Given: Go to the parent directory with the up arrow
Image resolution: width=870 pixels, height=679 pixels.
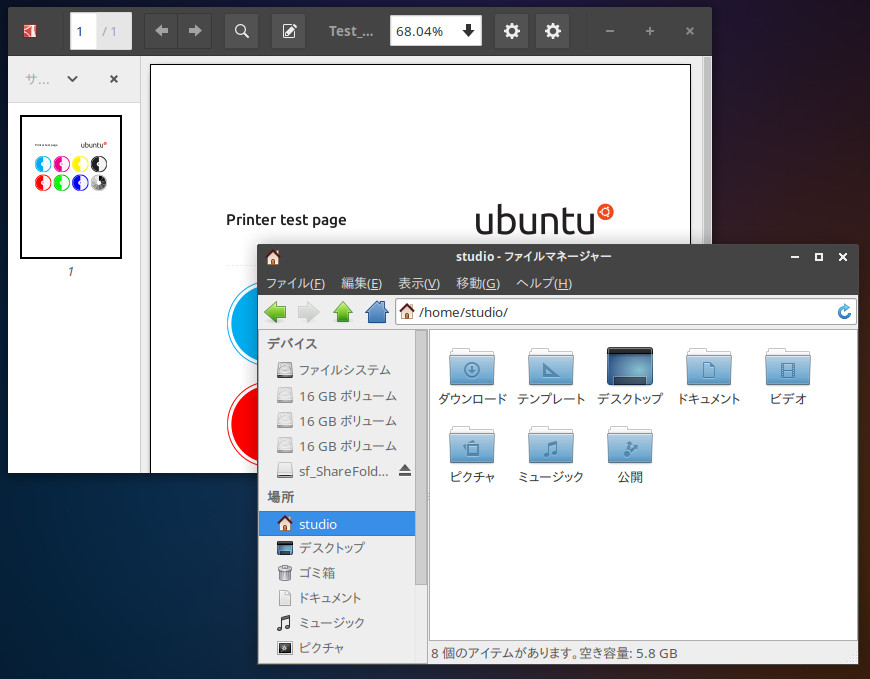Looking at the screenshot, I should pyautogui.click(x=344, y=312).
